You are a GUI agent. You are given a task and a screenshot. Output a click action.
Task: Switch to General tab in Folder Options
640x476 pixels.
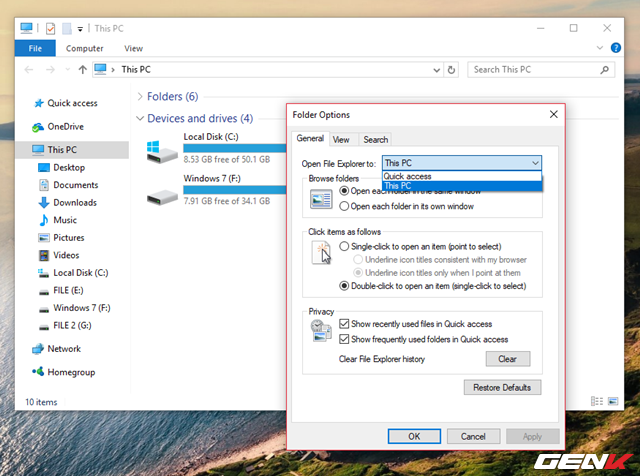(x=310, y=139)
